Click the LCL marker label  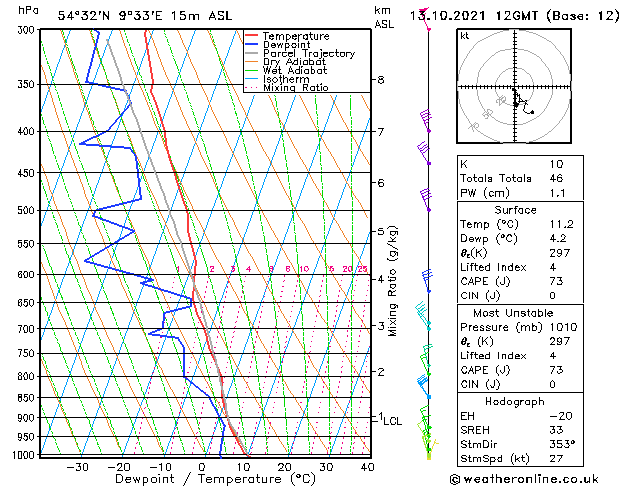coord(392,421)
